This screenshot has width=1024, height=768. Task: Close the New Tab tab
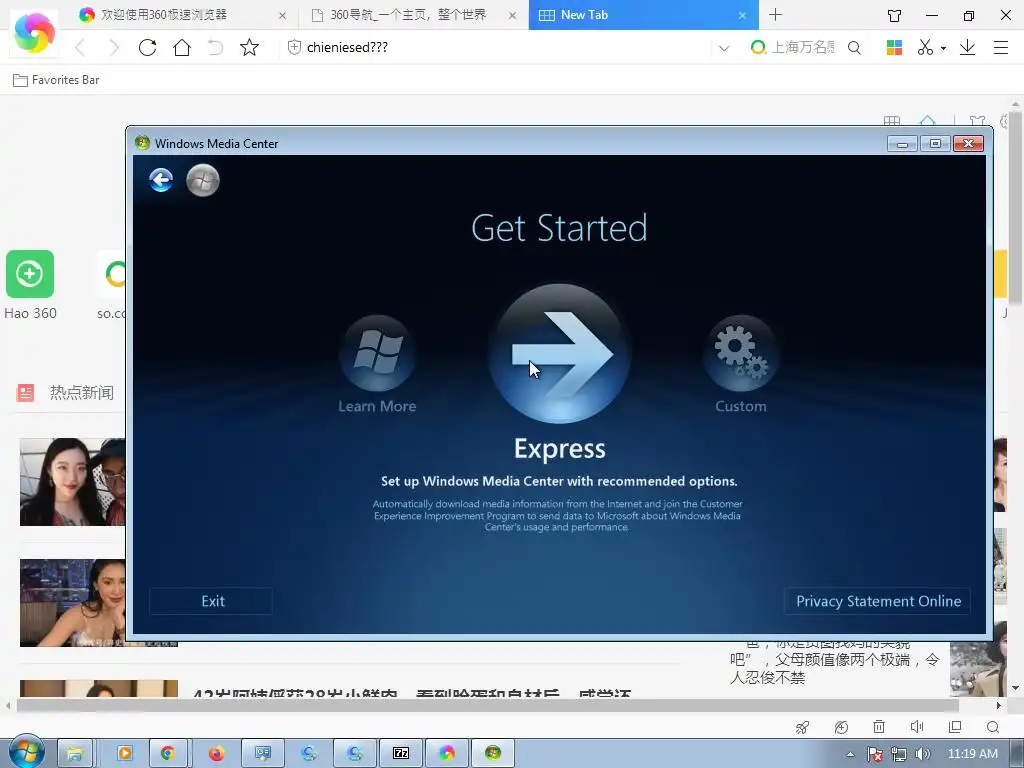point(742,15)
